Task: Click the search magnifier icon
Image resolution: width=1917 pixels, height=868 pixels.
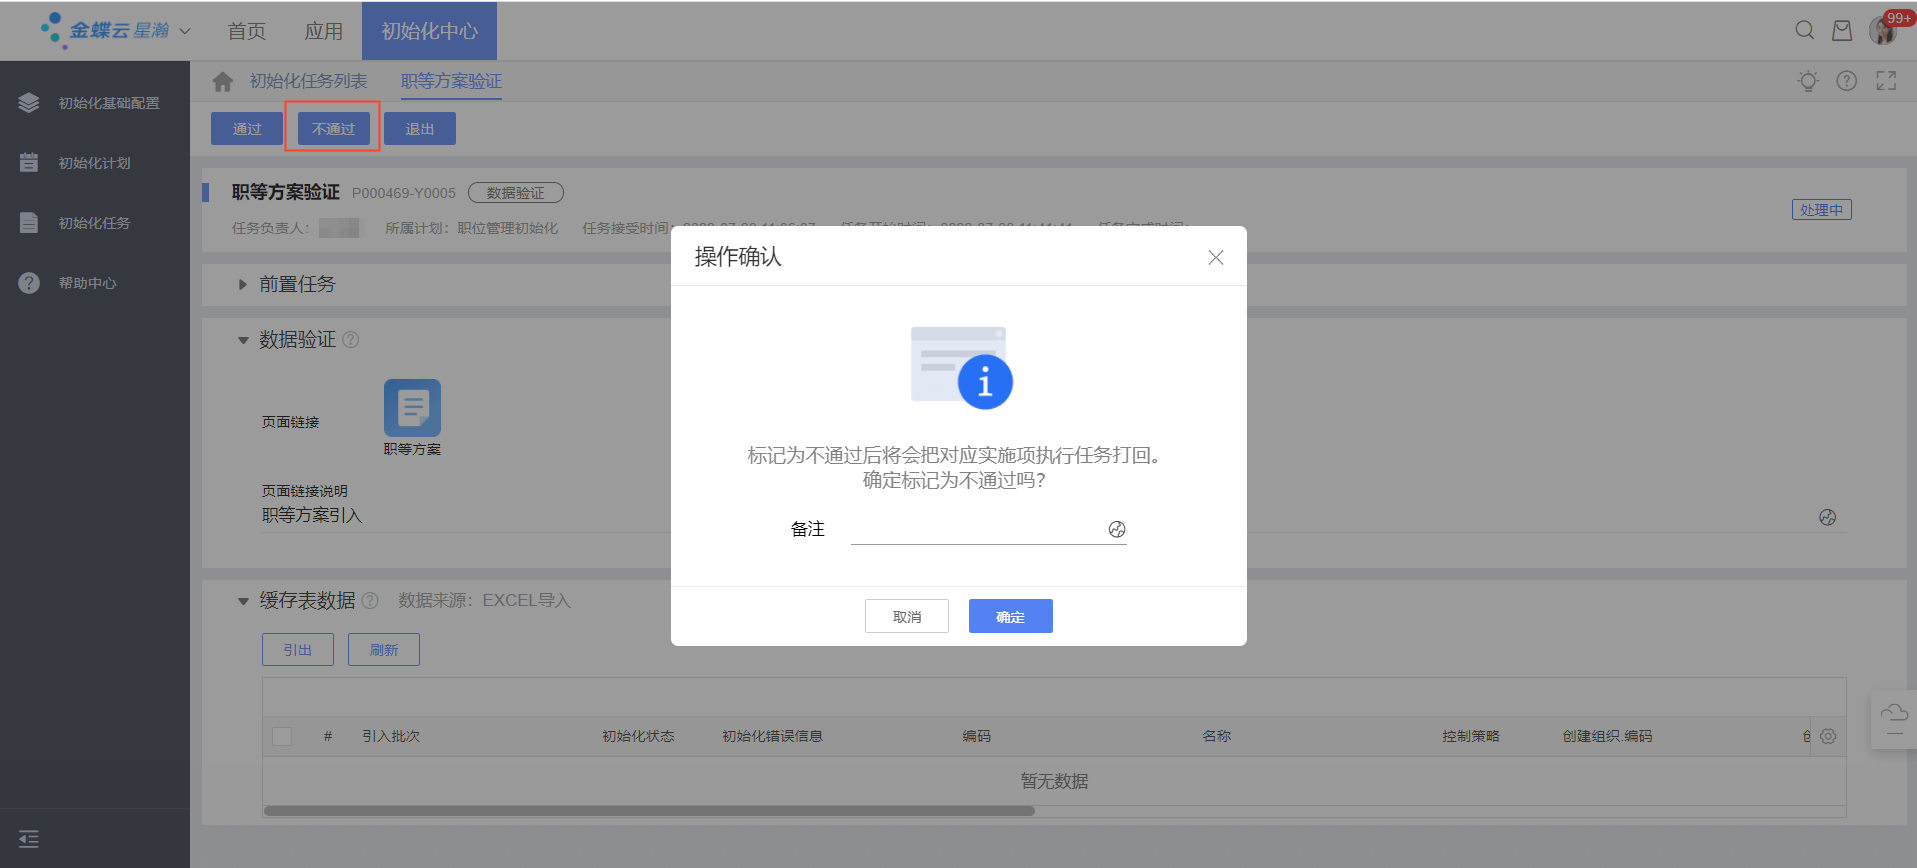Action: coord(1804,30)
